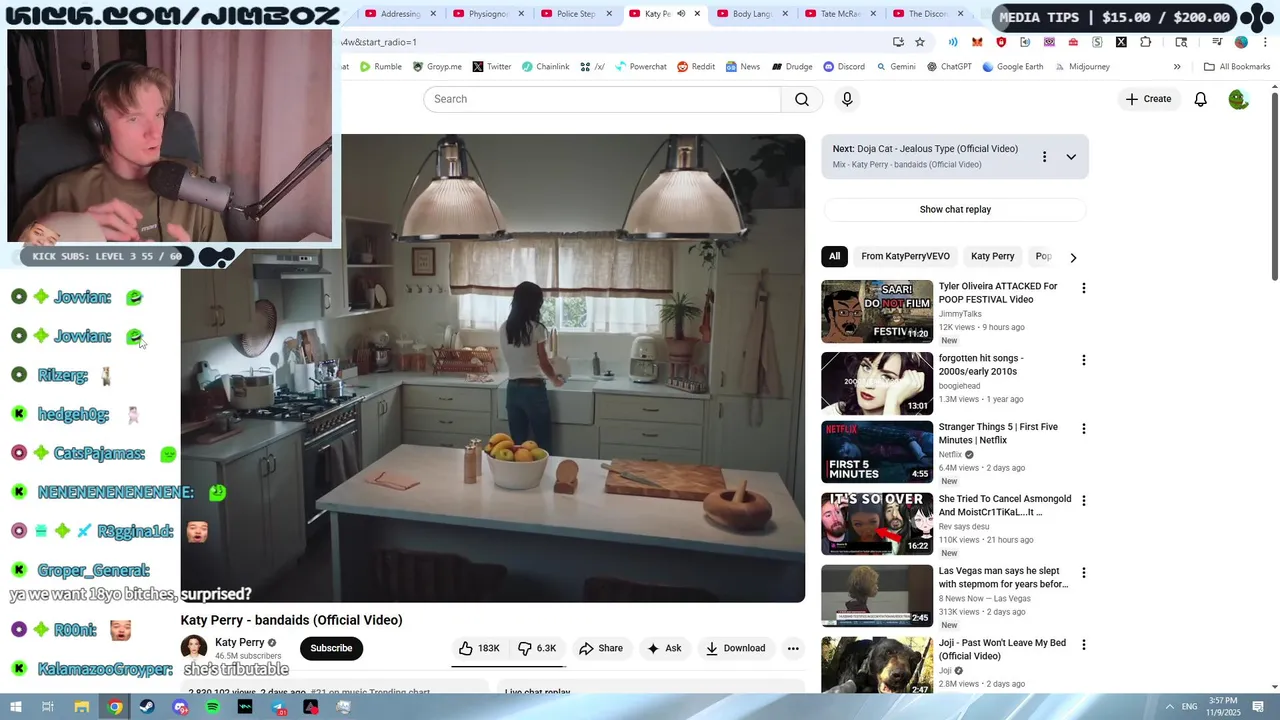Open the Chrome extensions puzzle icon
The width and height of the screenshot is (1280, 720).
[x=1145, y=42]
